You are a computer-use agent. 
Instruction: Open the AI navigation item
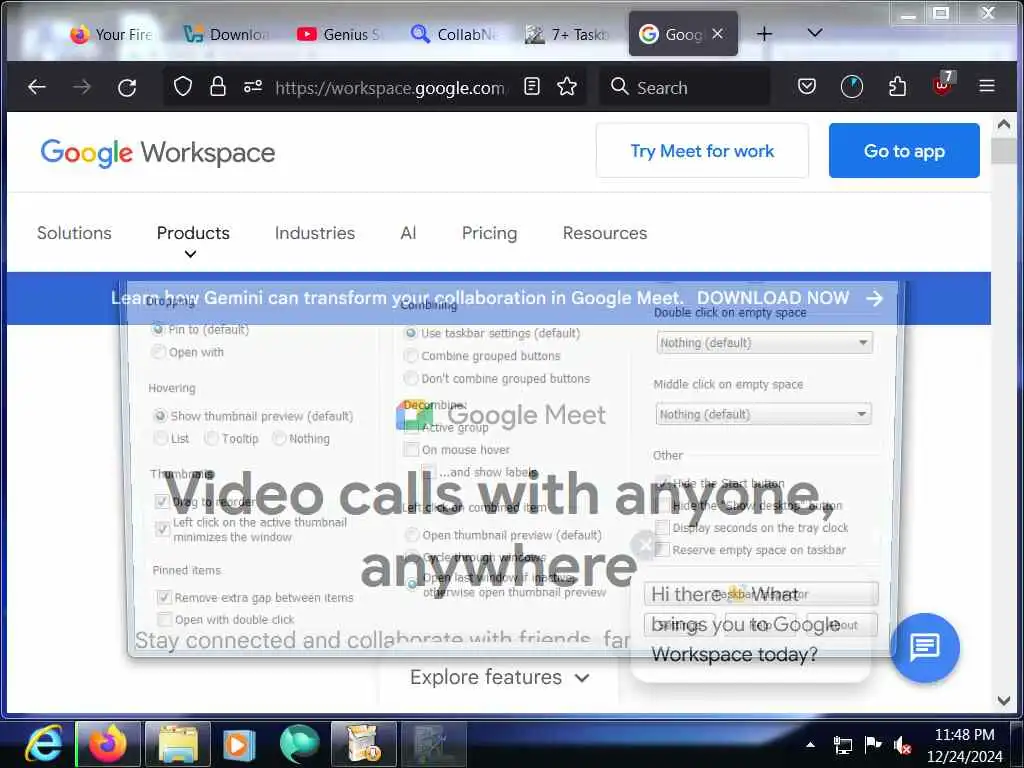point(408,233)
